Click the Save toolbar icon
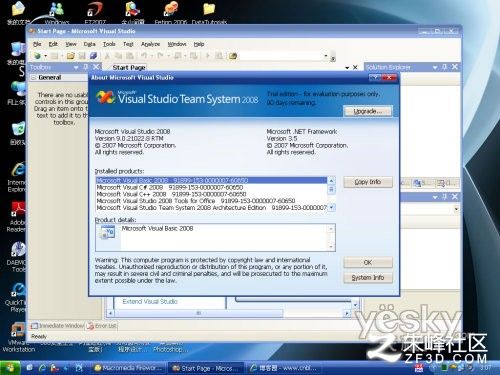 click(82, 56)
